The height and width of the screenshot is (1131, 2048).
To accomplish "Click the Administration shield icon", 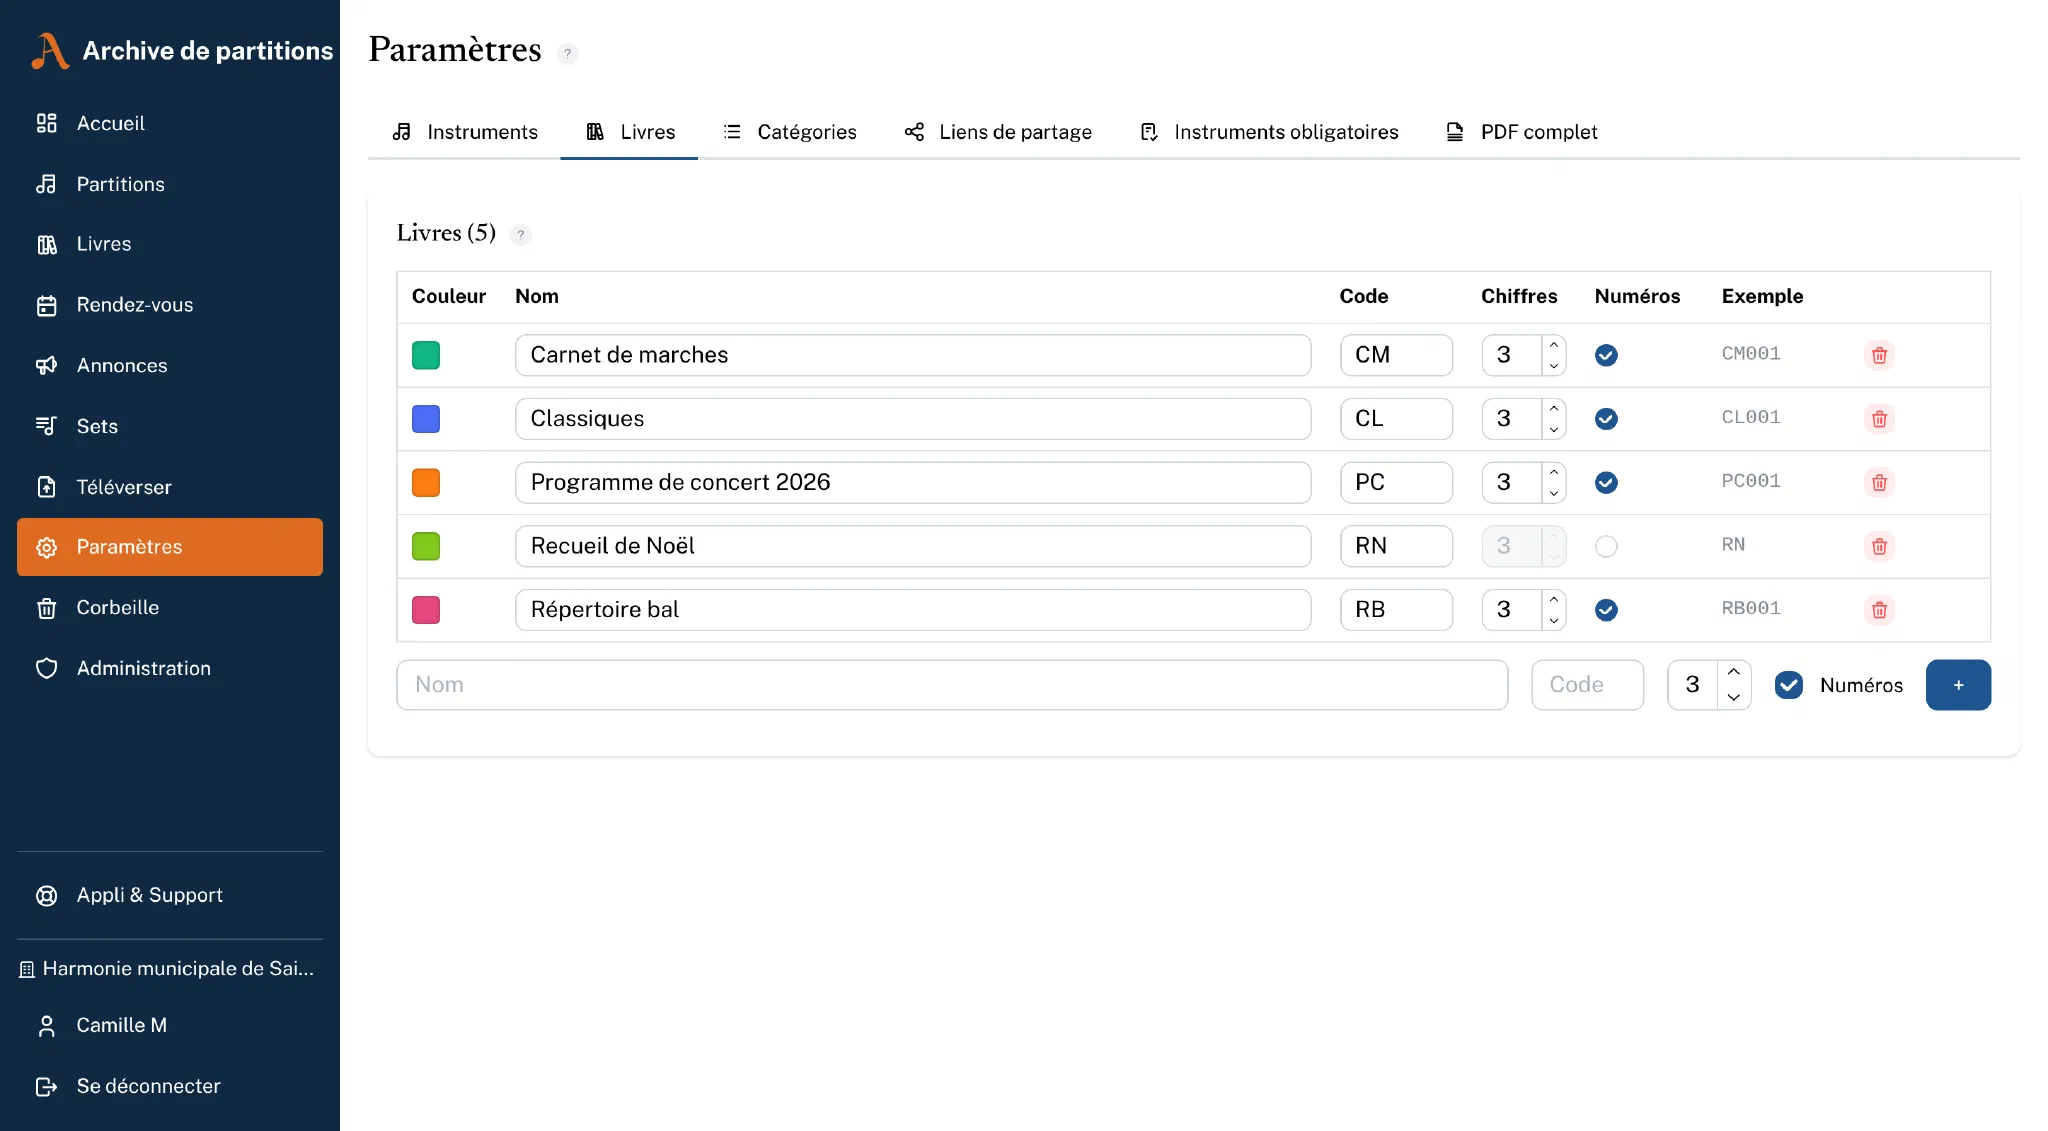I will pyautogui.click(x=46, y=668).
